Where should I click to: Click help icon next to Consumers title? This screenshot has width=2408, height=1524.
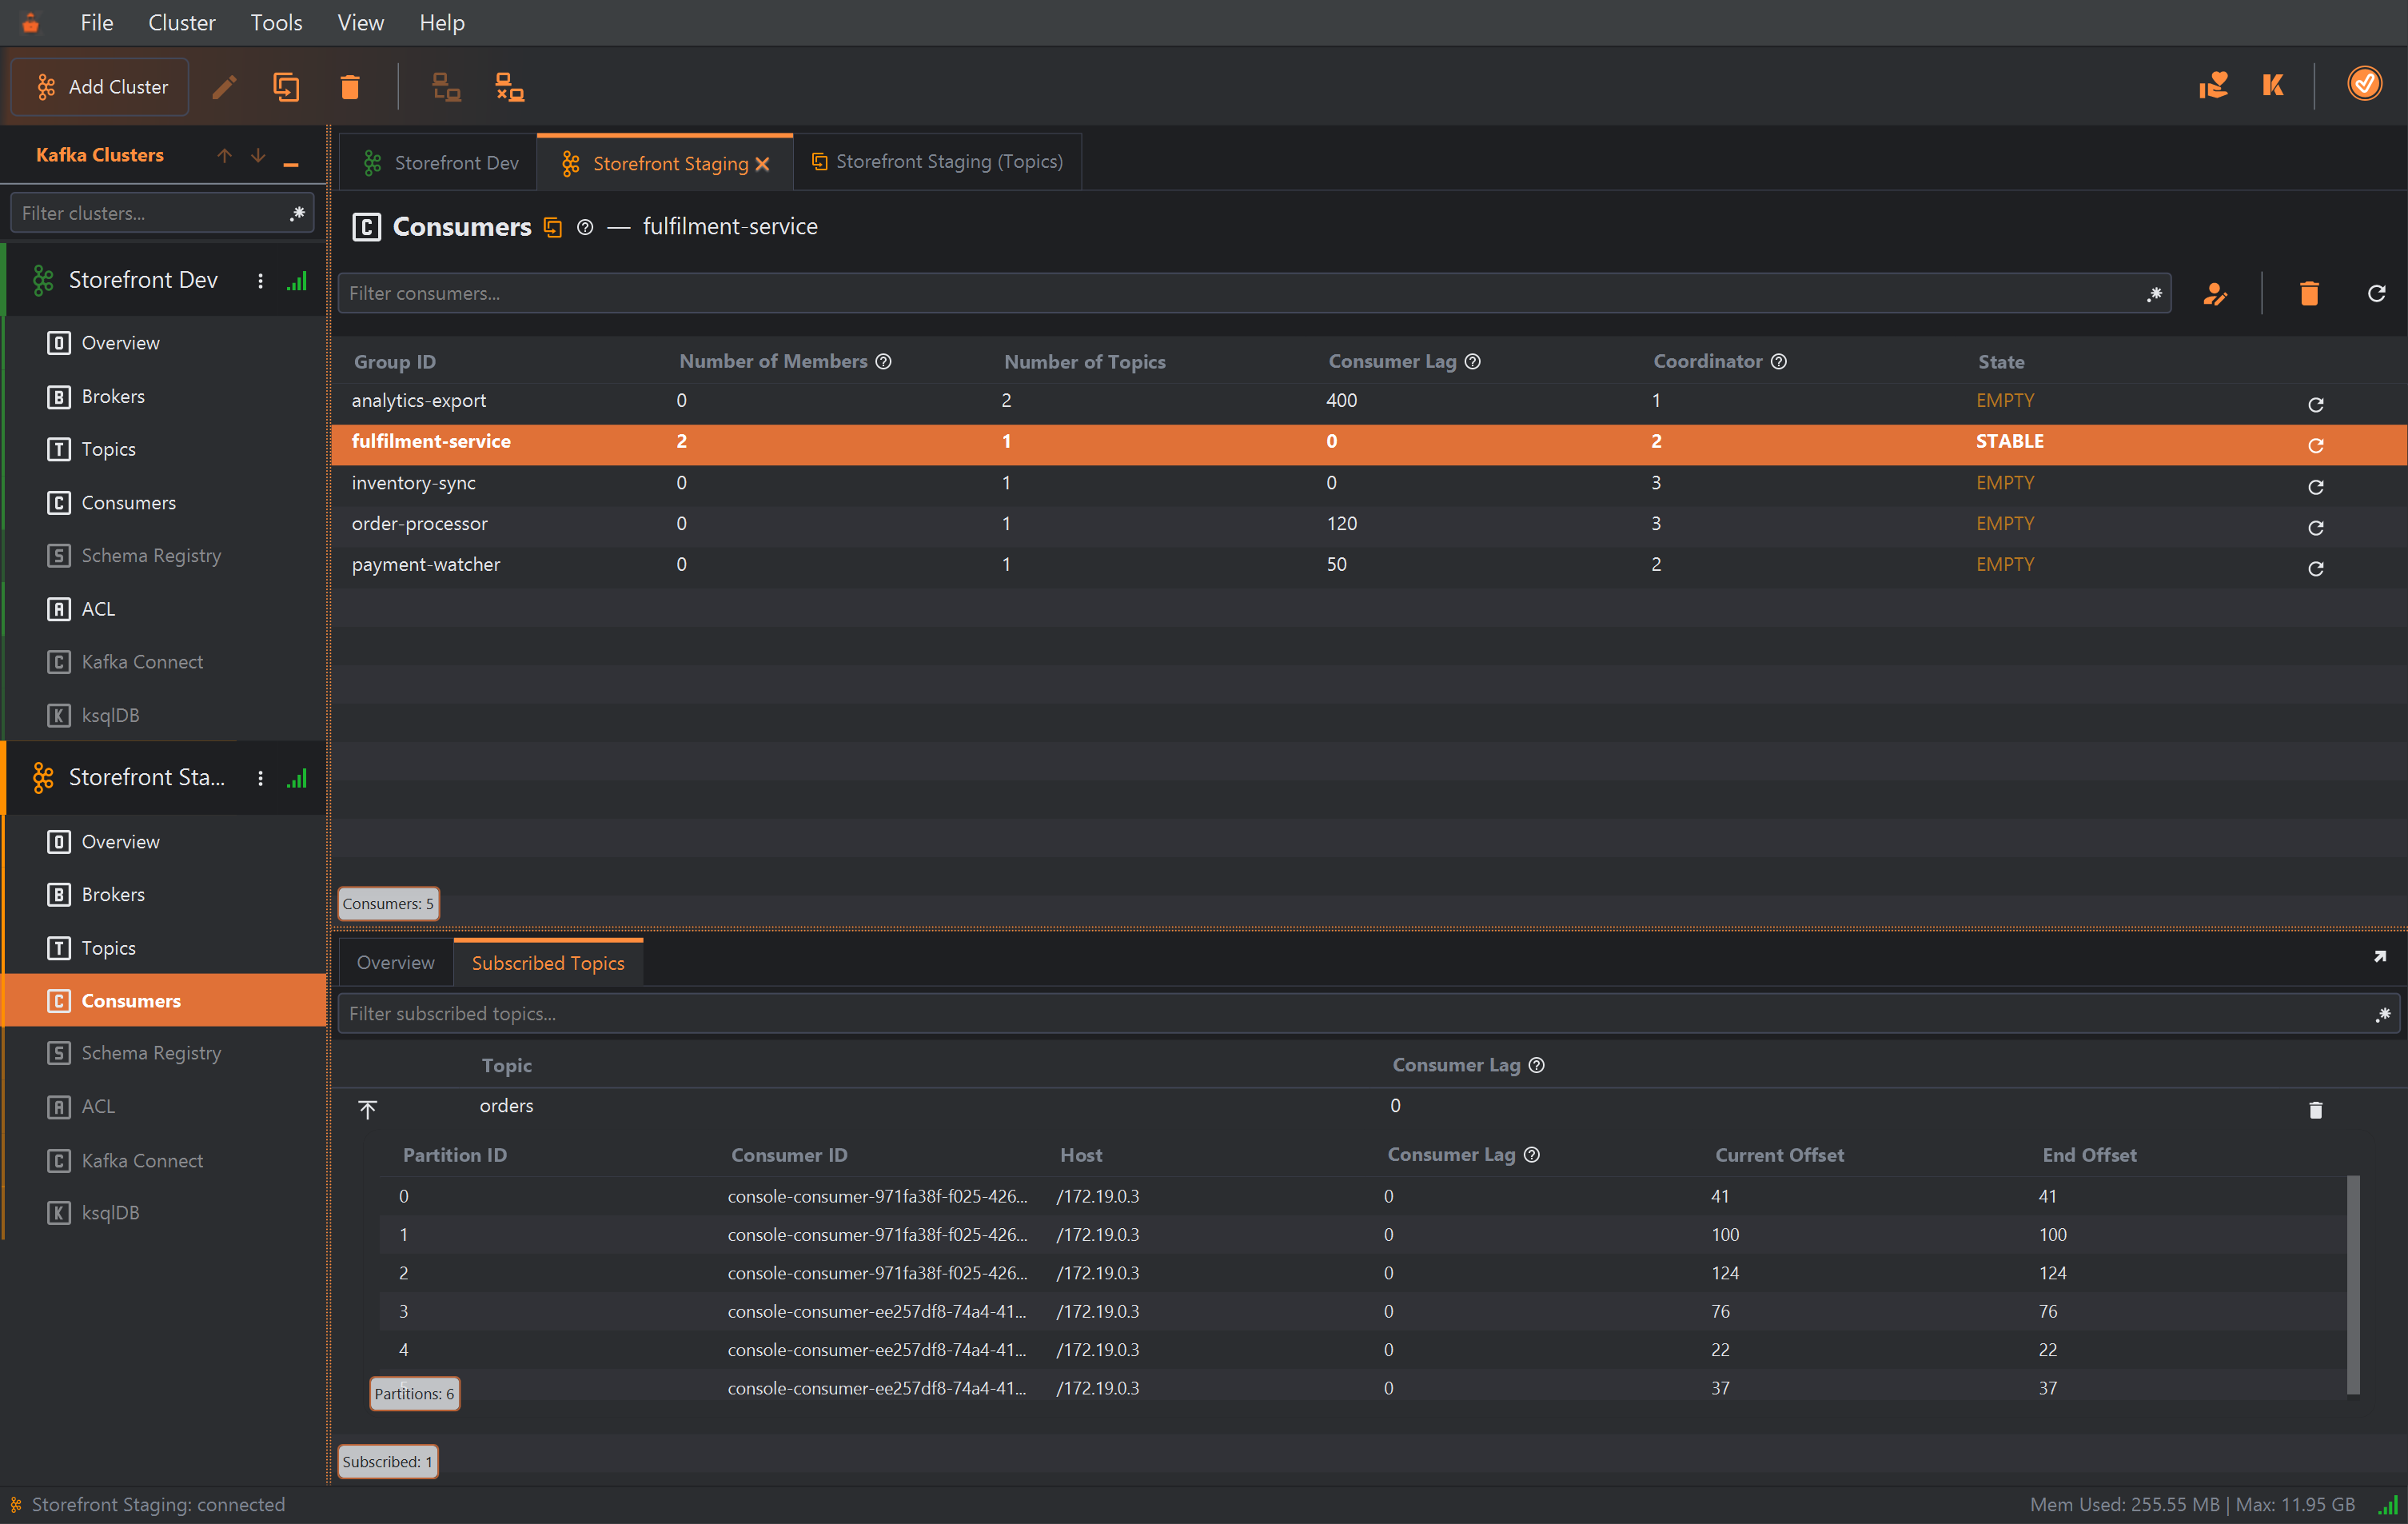coord(585,228)
